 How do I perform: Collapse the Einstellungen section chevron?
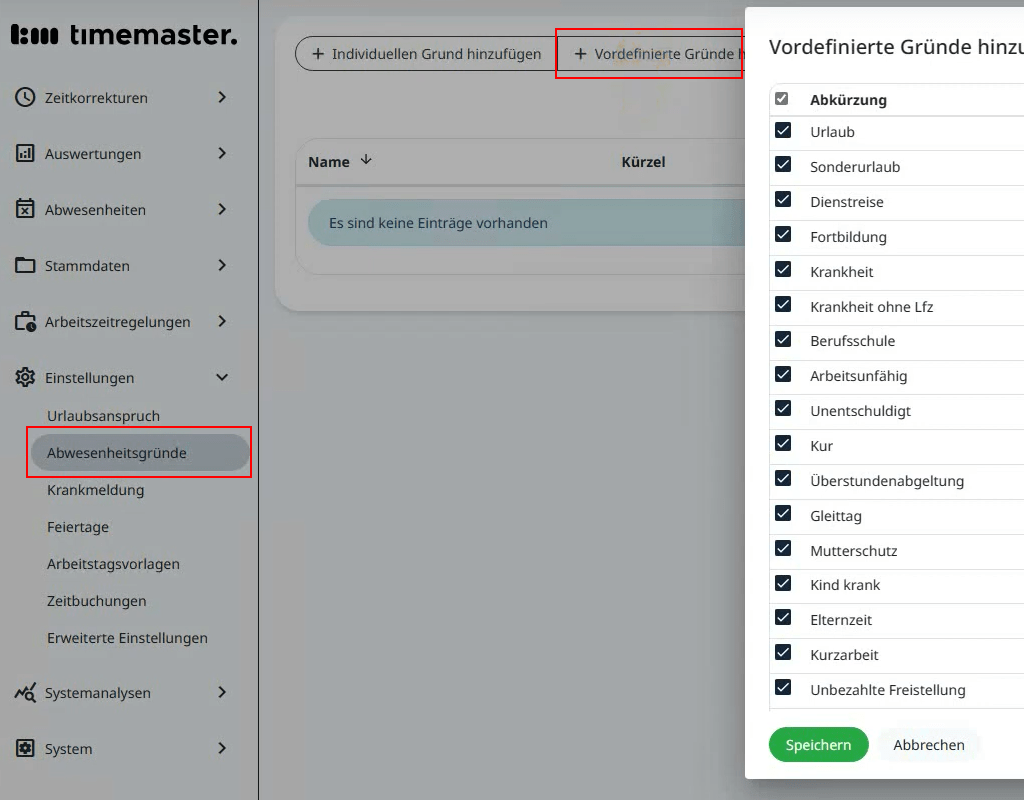(222, 378)
